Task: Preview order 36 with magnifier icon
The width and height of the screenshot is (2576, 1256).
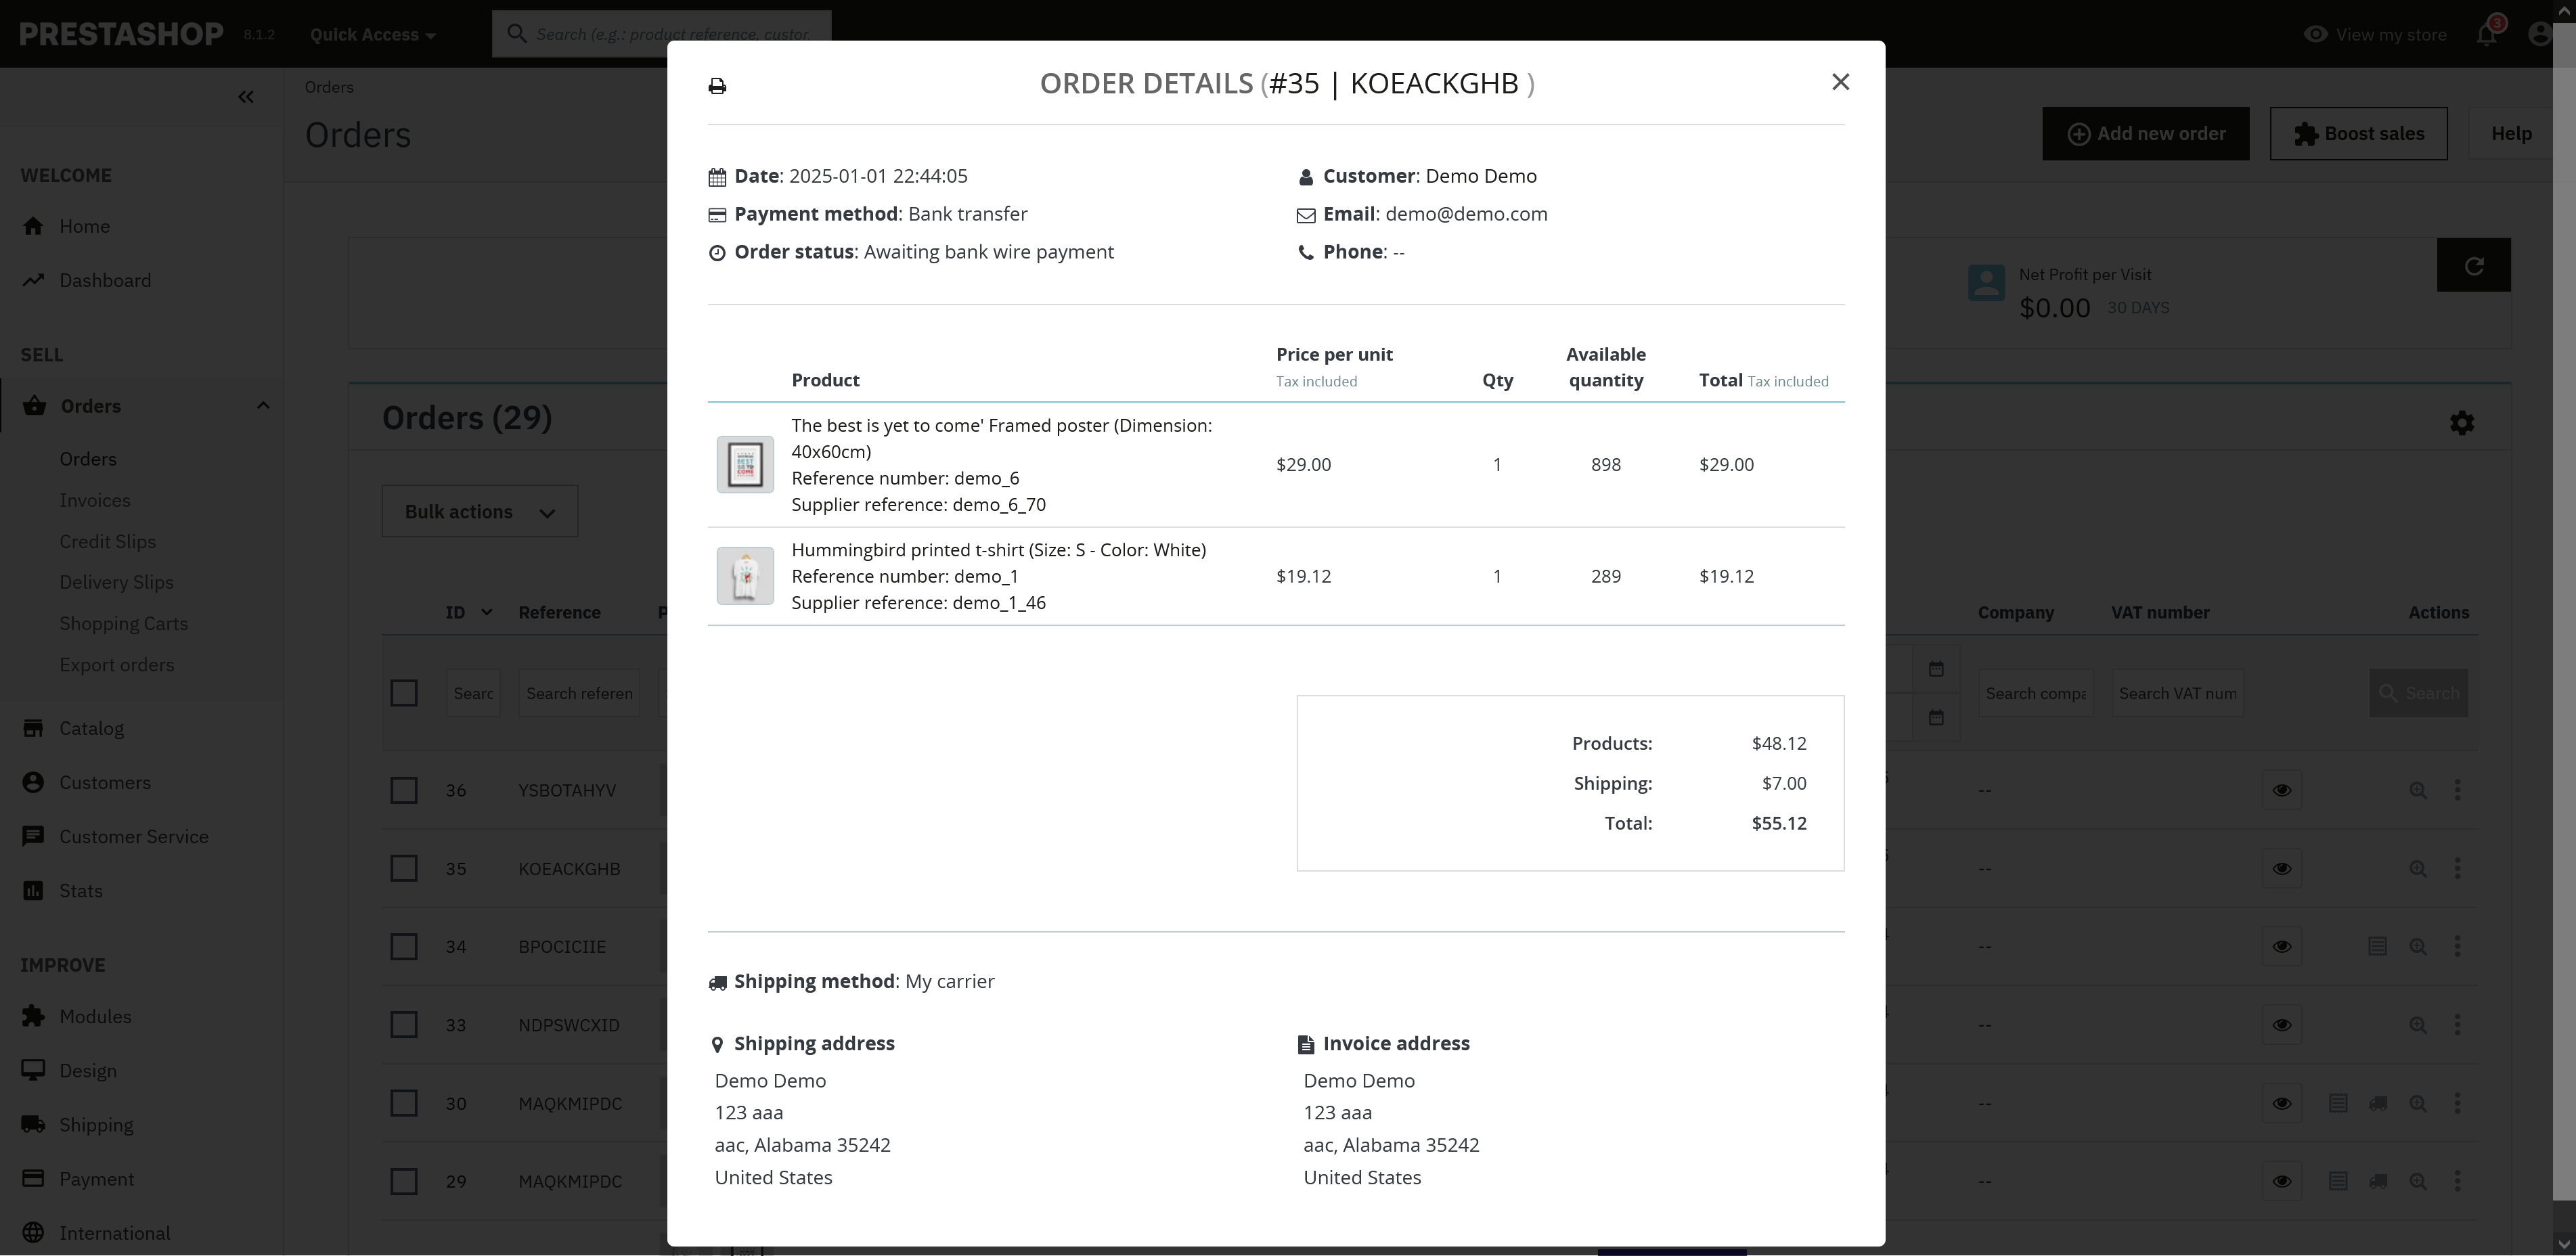Action: tap(2418, 790)
